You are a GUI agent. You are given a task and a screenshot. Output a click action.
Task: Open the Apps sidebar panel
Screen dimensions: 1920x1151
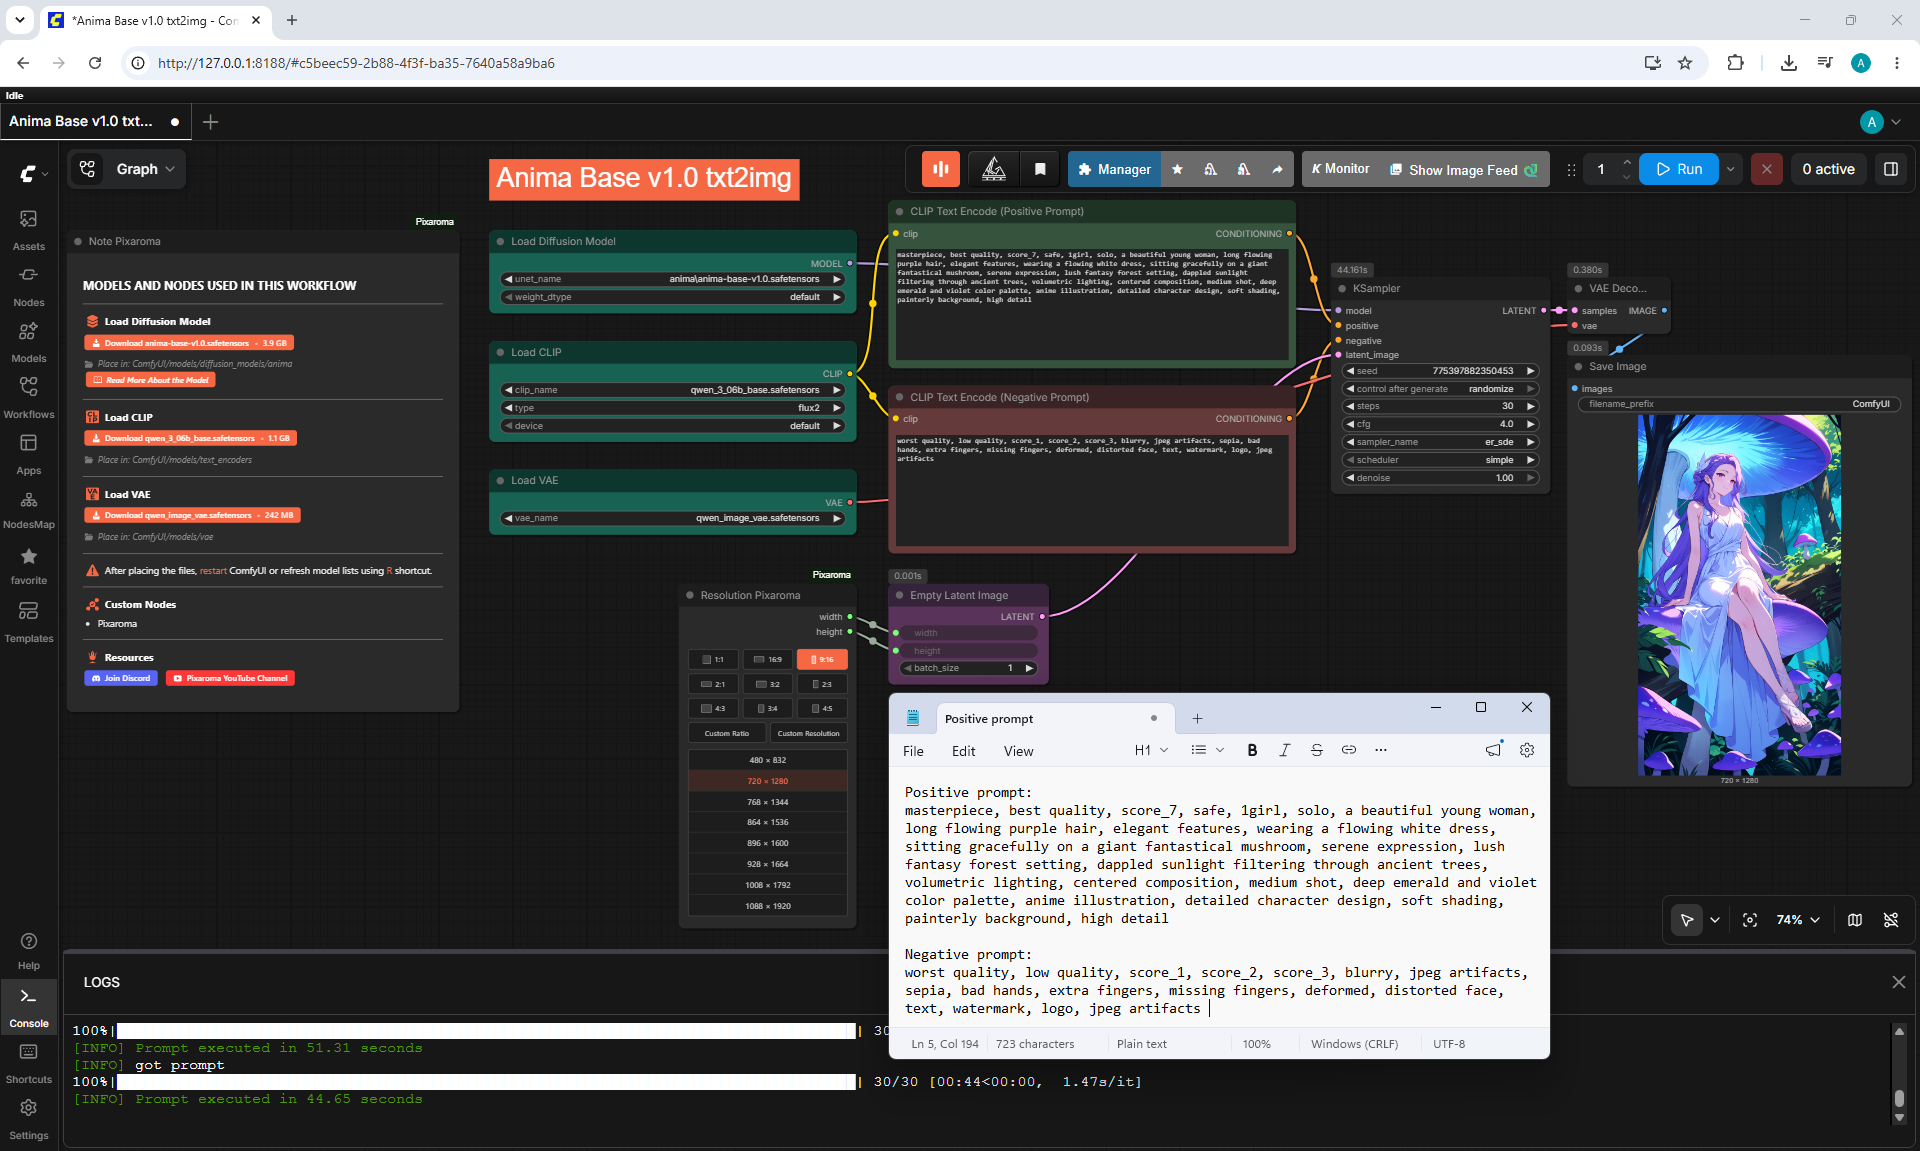(29, 453)
